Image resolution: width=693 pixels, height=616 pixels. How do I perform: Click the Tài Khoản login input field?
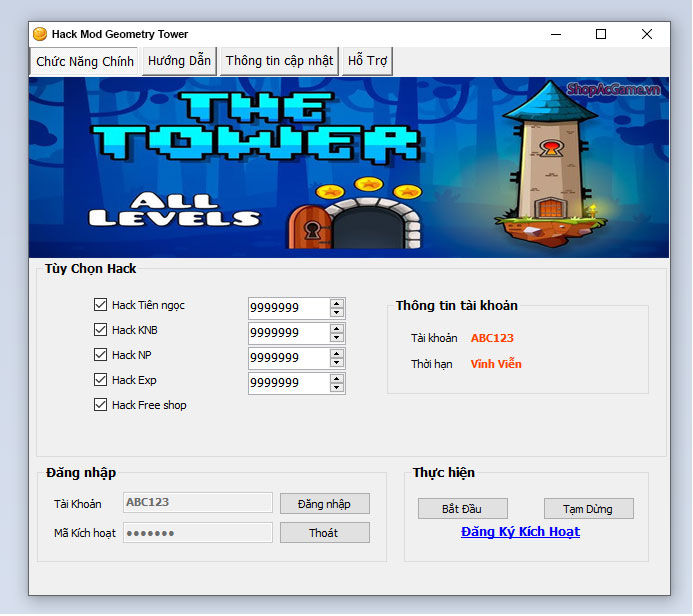point(198,503)
